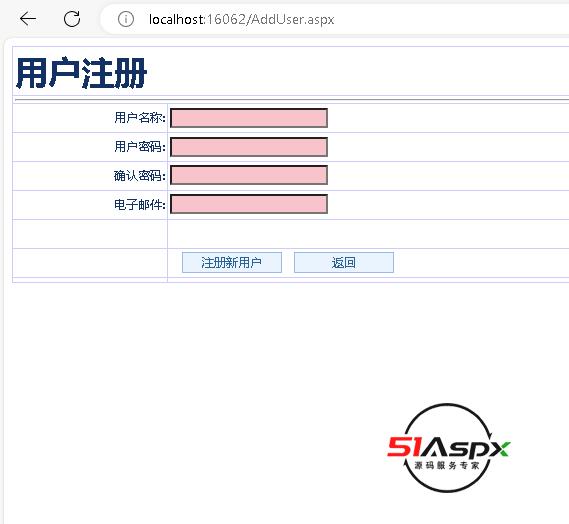
Task: Select the 确认密码 text box
Action: coord(249,175)
